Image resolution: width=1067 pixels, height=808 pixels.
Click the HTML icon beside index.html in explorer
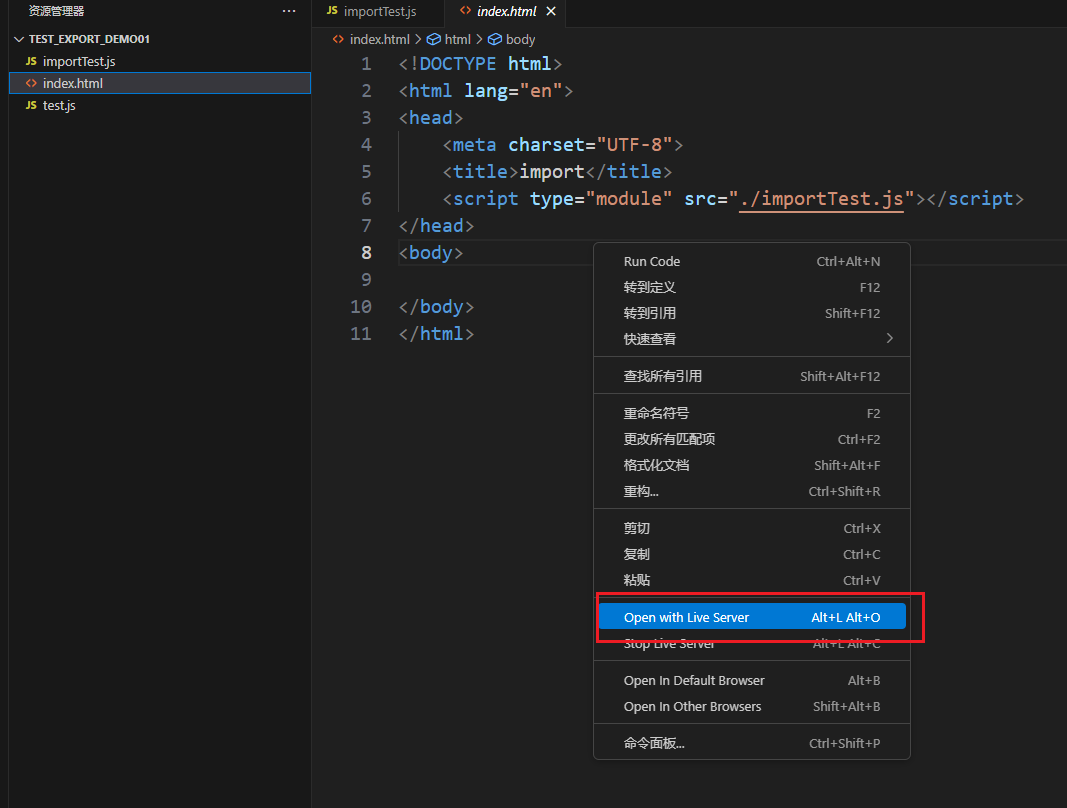(x=31, y=83)
